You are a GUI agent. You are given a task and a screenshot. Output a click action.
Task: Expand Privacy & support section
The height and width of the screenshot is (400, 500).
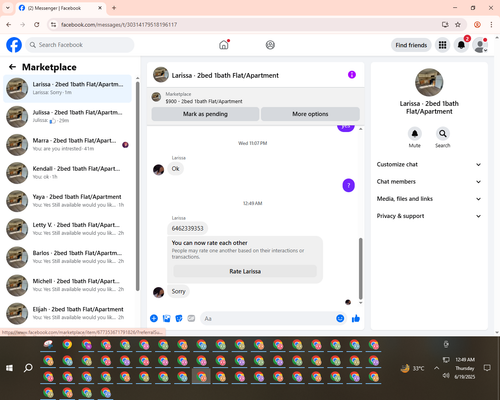[429, 216]
